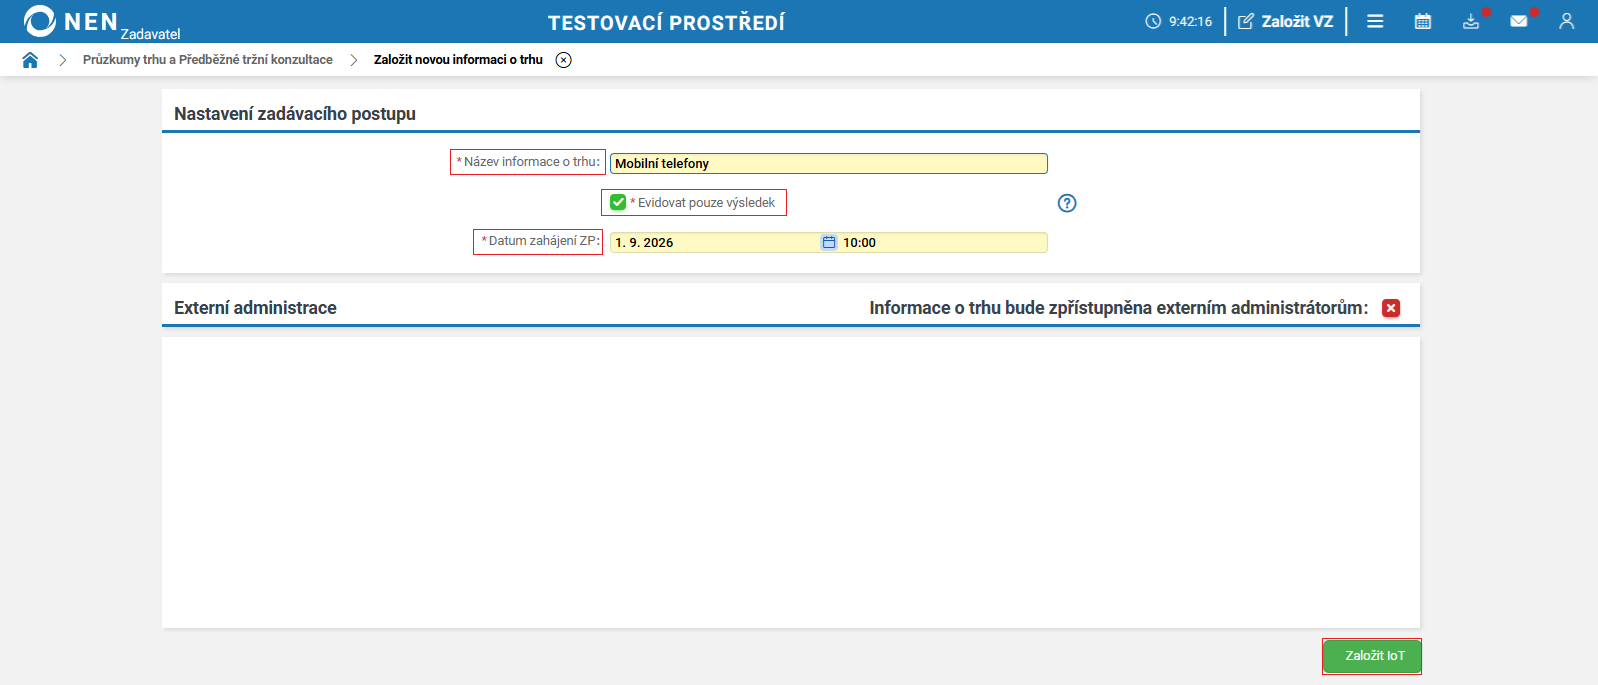Click Založit VZ button
Image resolution: width=1598 pixels, height=685 pixels.
pos(1286,21)
